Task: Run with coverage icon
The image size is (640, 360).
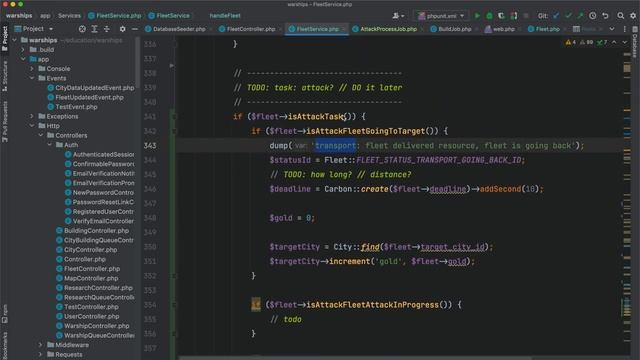Action: [501, 16]
